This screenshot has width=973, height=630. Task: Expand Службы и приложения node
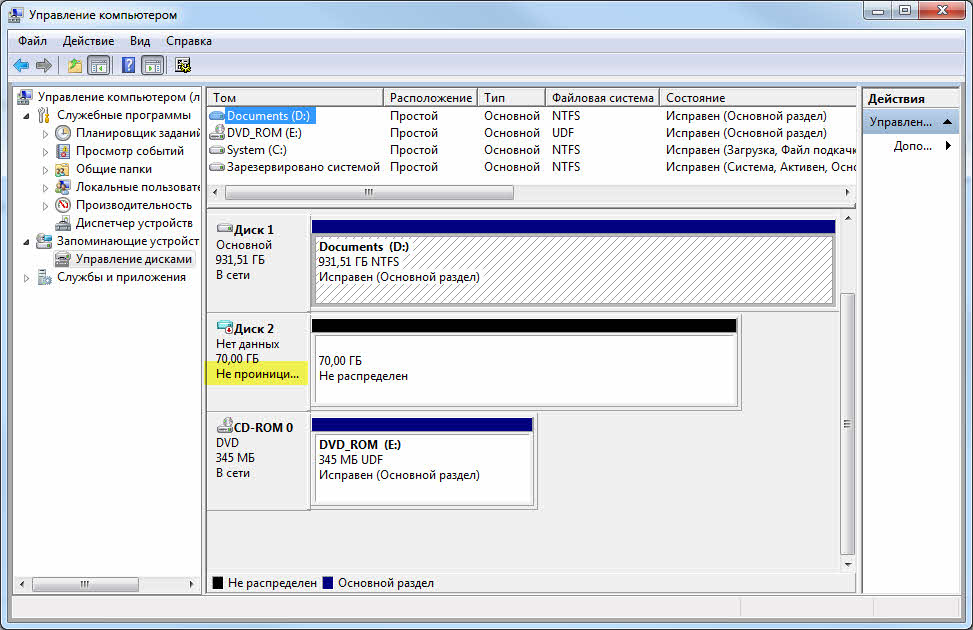pos(27,278)
